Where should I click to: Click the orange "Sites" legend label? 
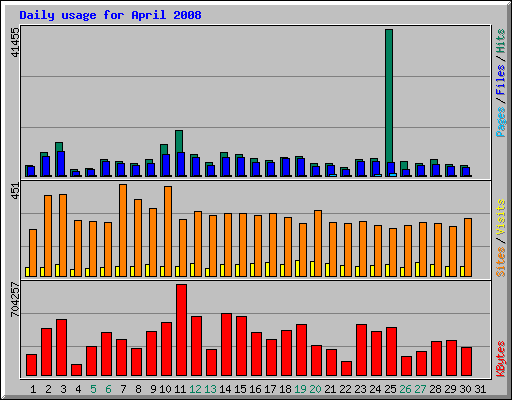(501, 262)
